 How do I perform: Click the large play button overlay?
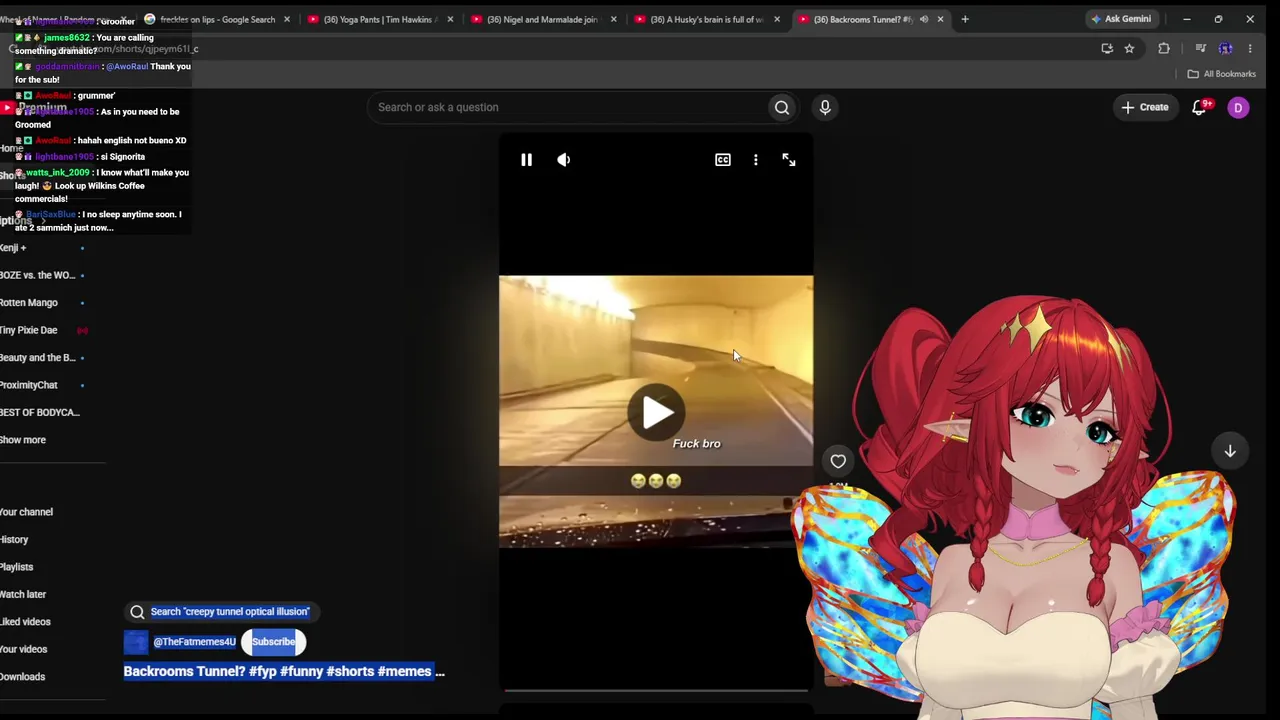tap(656, 412)
